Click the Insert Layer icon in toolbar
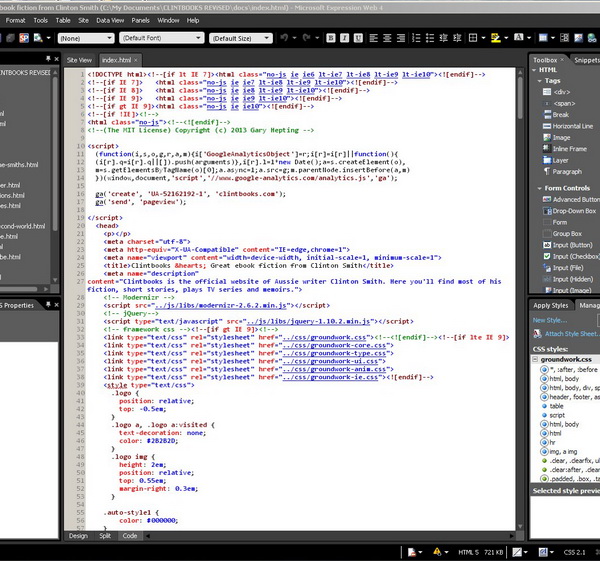This screenshot has height=561, width=600. point(564,38)
